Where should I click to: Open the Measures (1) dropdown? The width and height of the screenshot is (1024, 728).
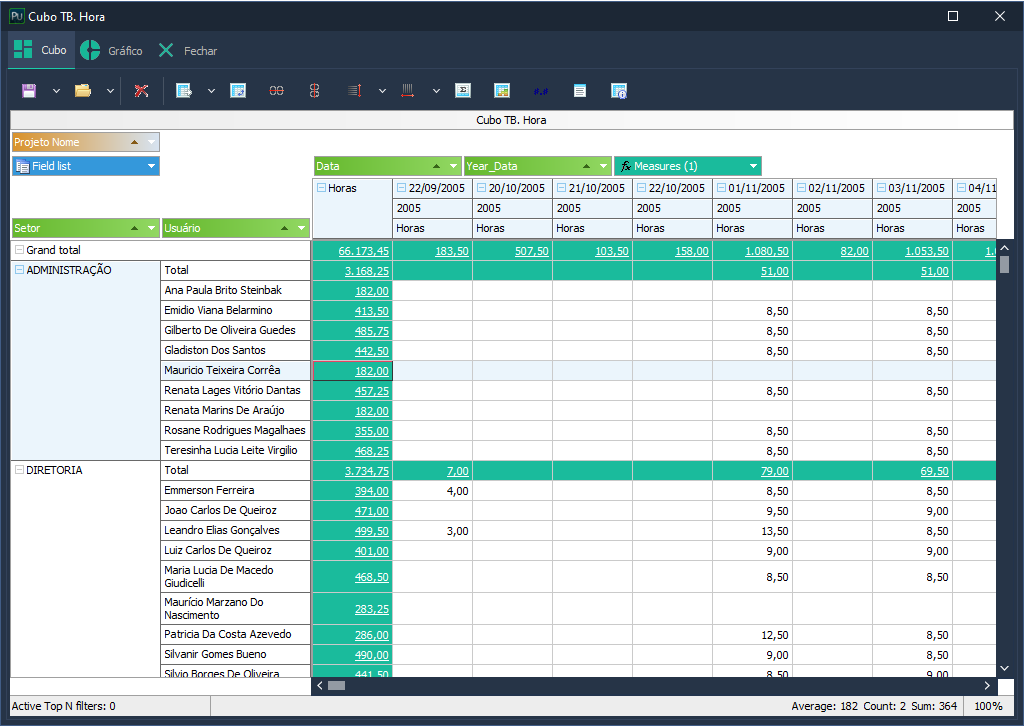[752, 166]
